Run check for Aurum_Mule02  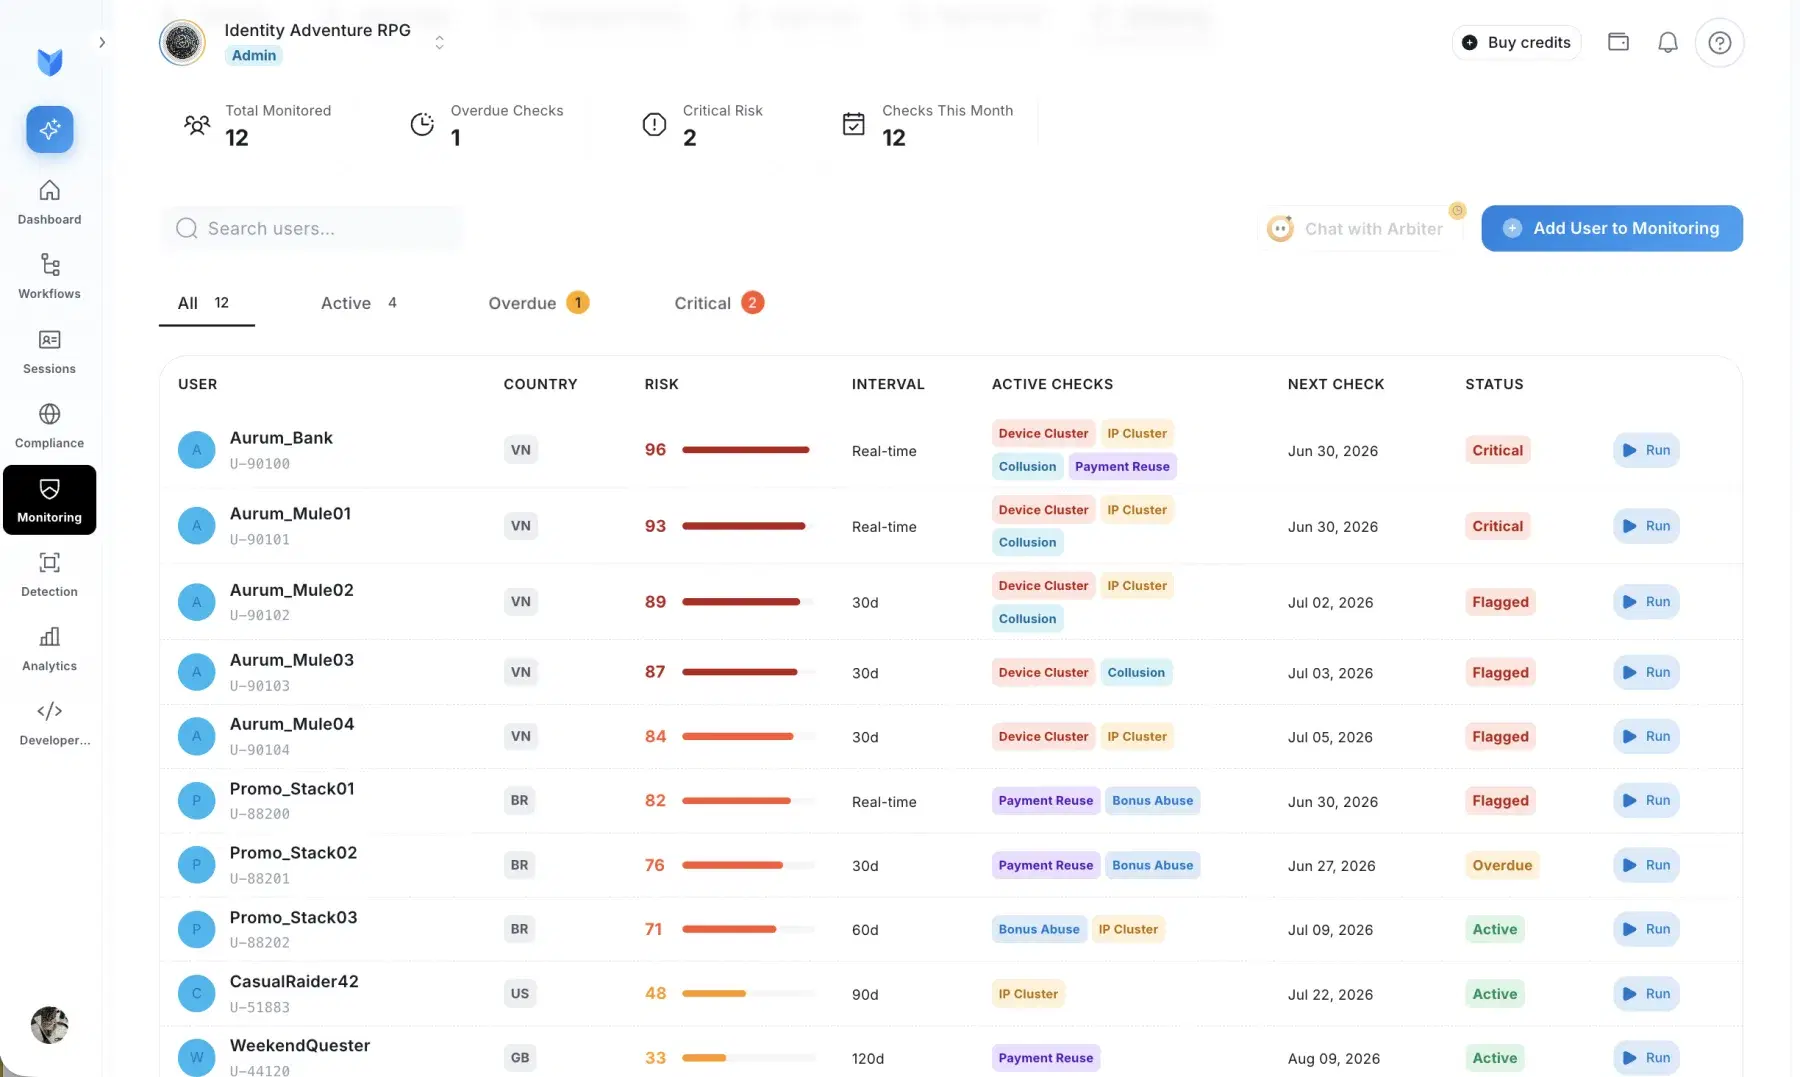1646,602
